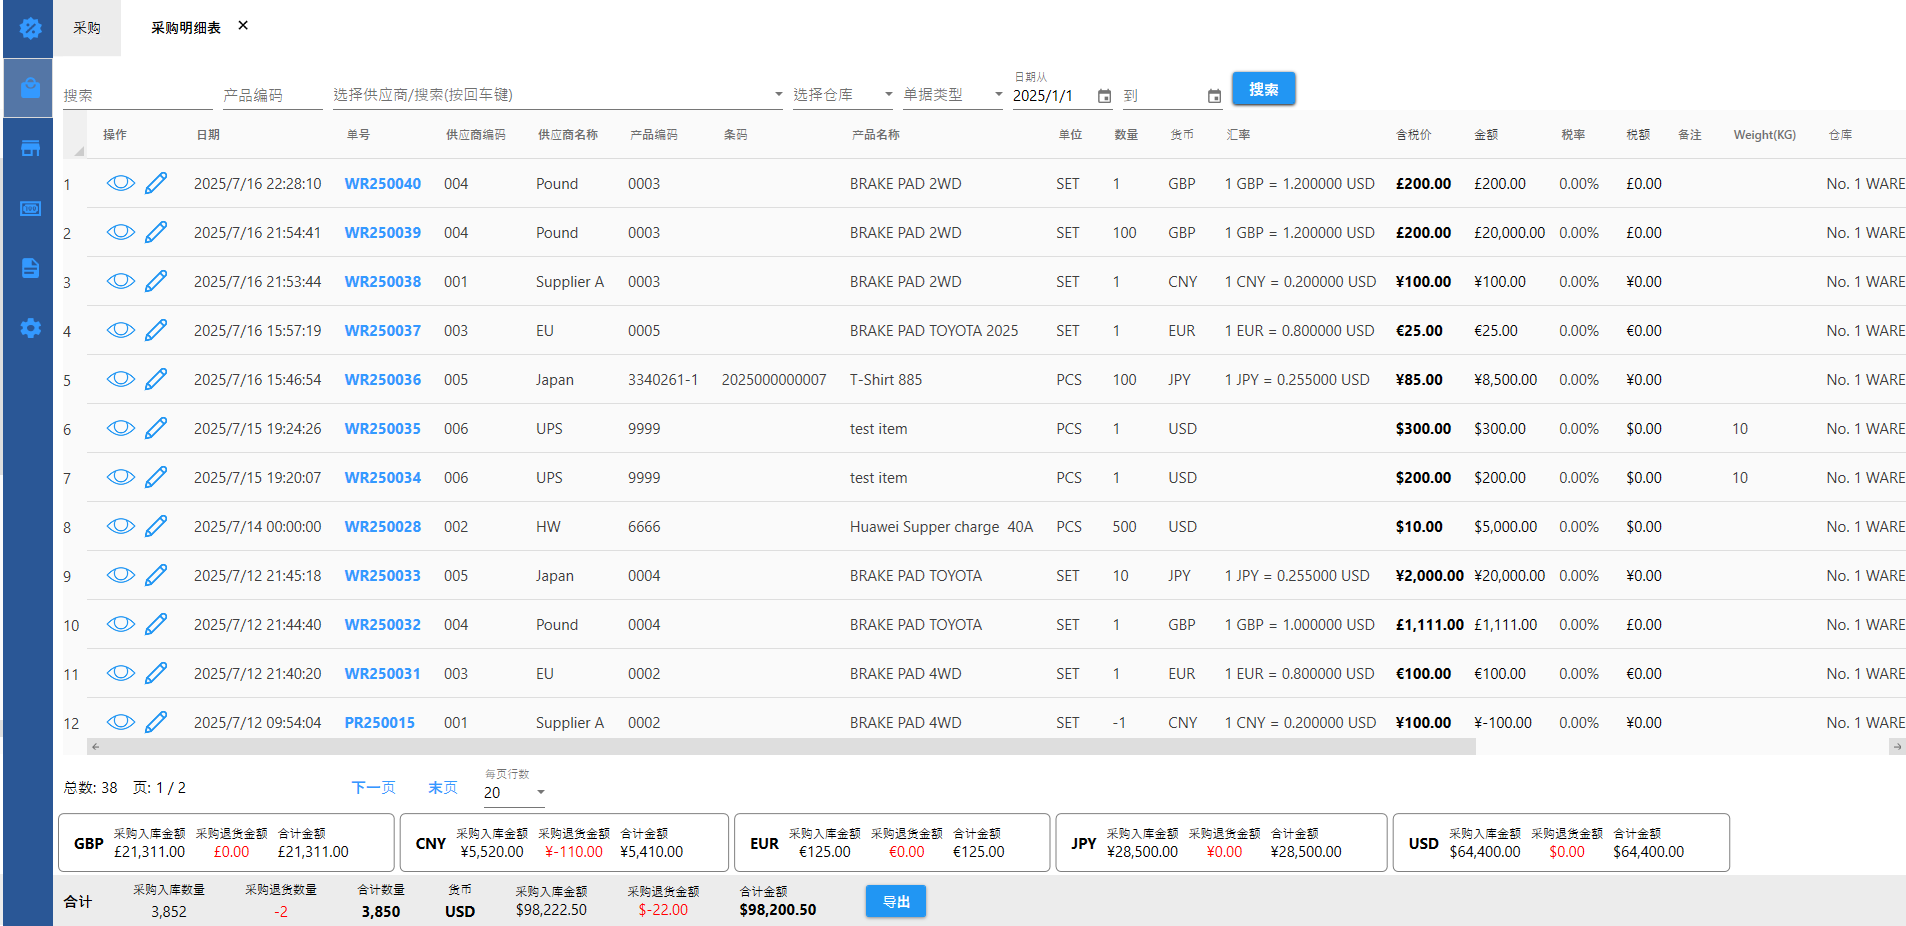1906x926 pixels.
Task: Open the document sidebar icon
Action: 30,268
